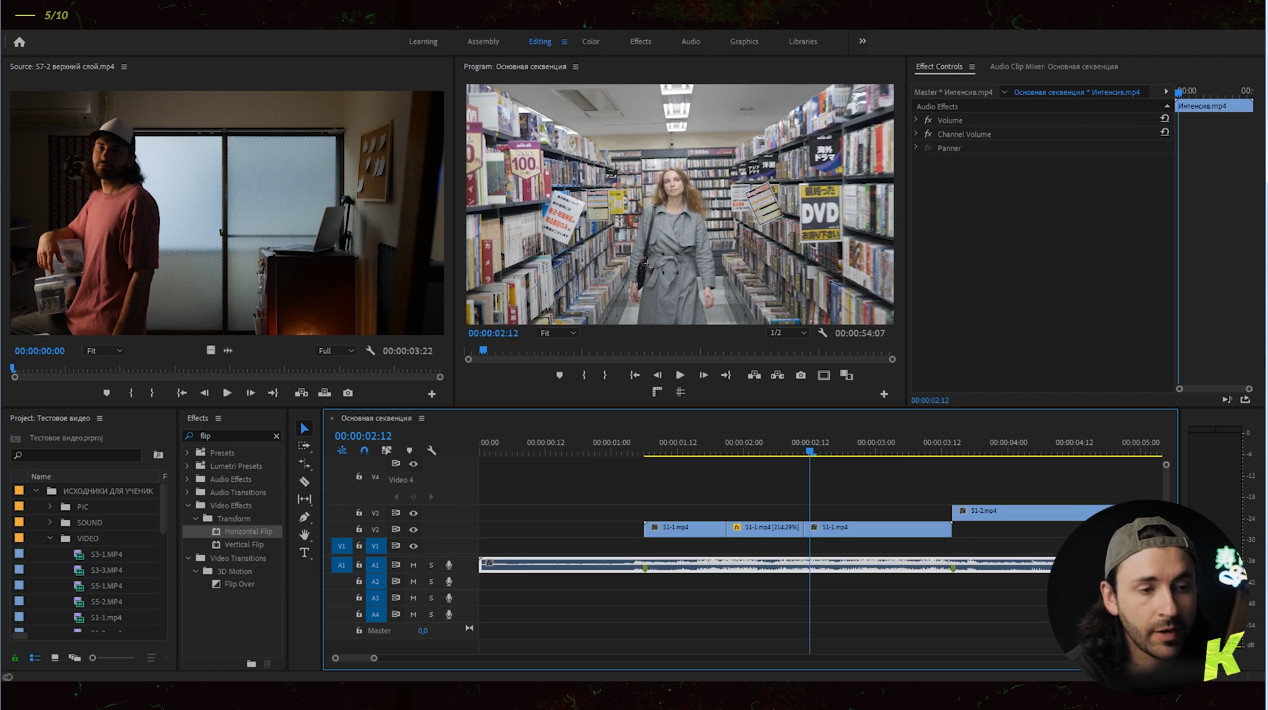Select the Razor tool in the toolbar
1268x710 pixels.
click(x=305, y=481)
